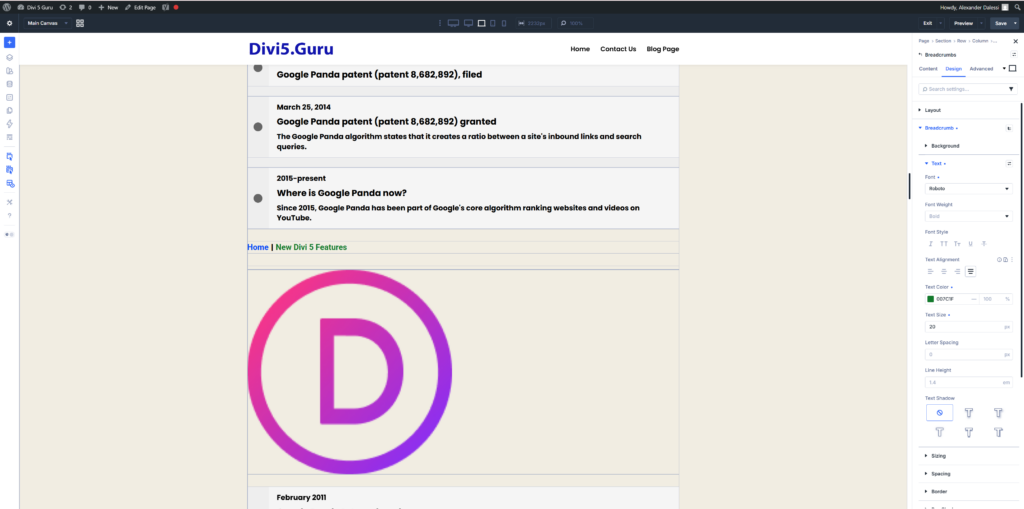Click Edit Page in the admin bar
The height and width of the screenshot is (509, 1024).
140,7
